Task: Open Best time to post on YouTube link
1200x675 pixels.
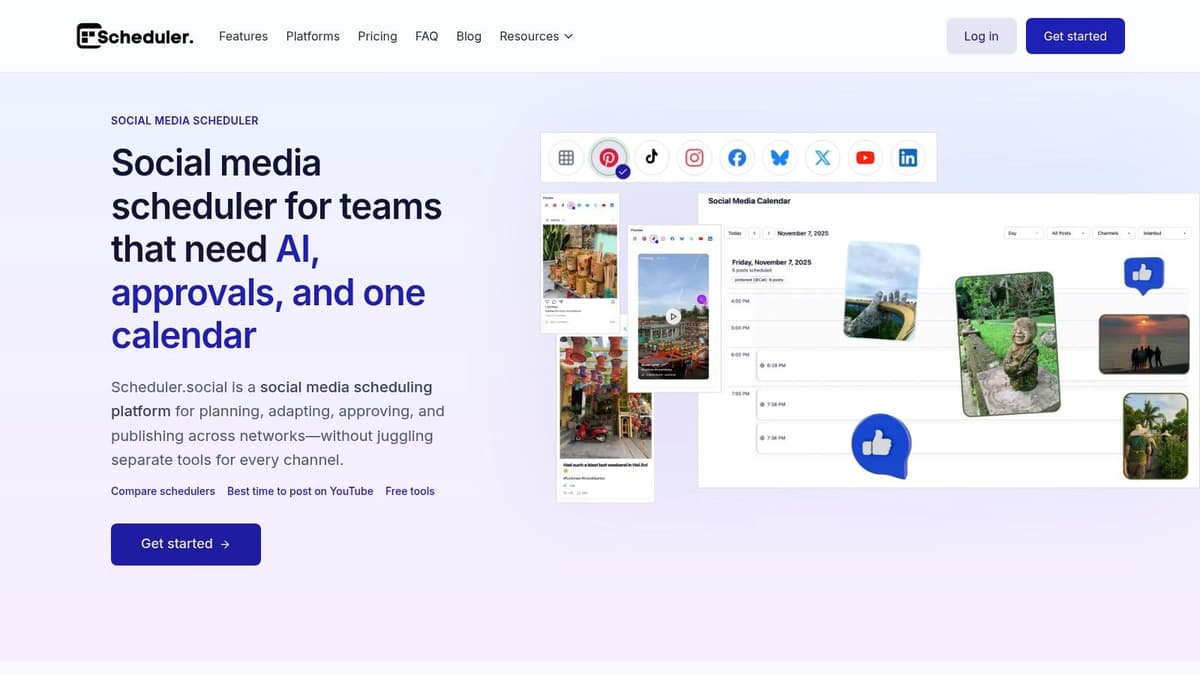Action: (300, 491)
